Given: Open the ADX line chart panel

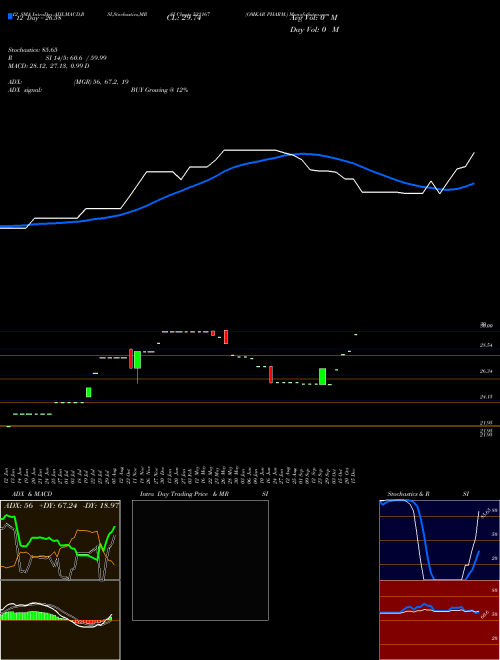Looking at the screenshot, I should [60, 540].
